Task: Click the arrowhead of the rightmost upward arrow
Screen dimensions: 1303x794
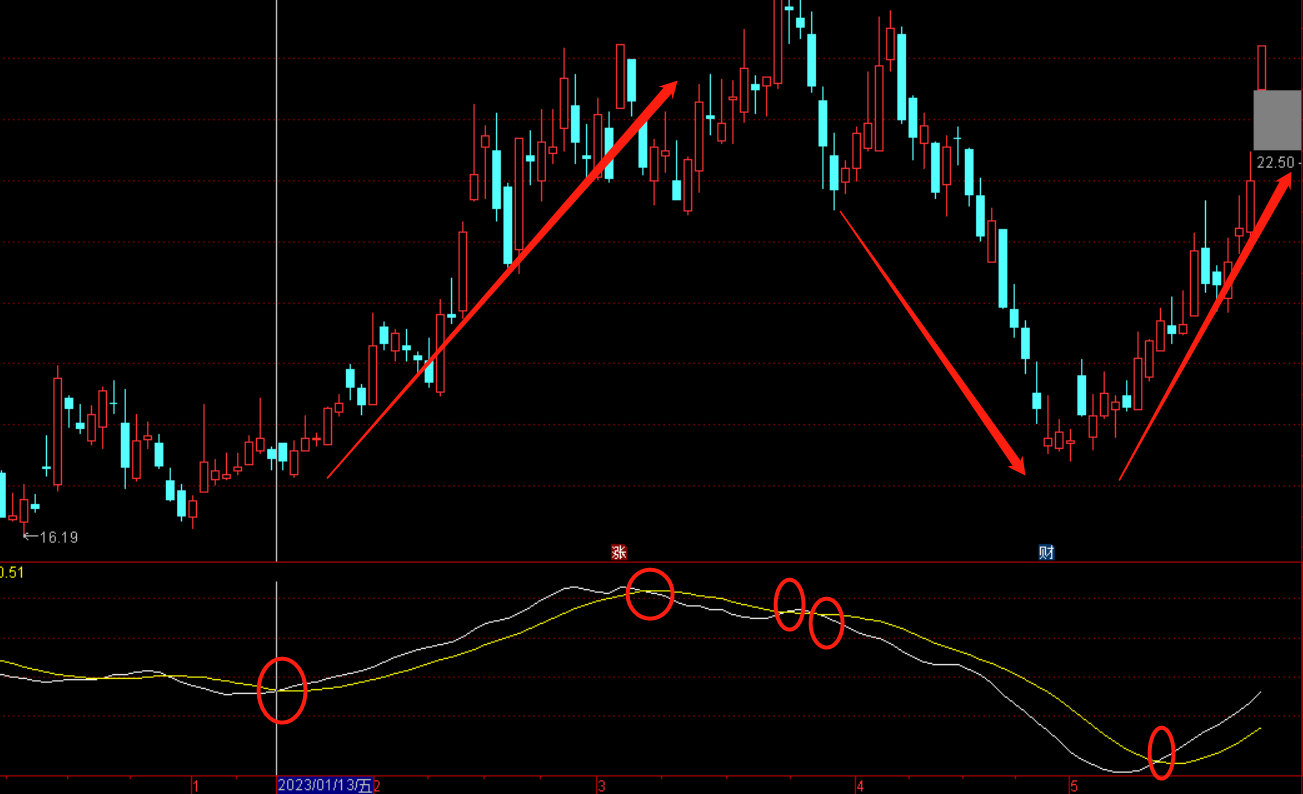Action: coord(1283,181)
